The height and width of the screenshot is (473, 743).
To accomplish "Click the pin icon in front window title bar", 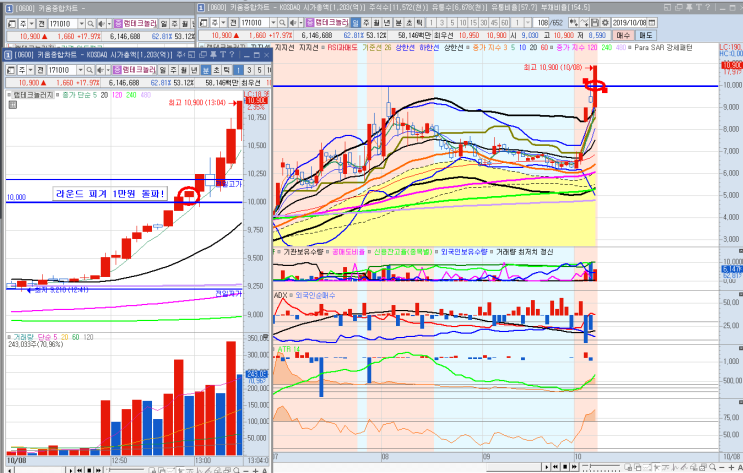I will click(213, 55).
